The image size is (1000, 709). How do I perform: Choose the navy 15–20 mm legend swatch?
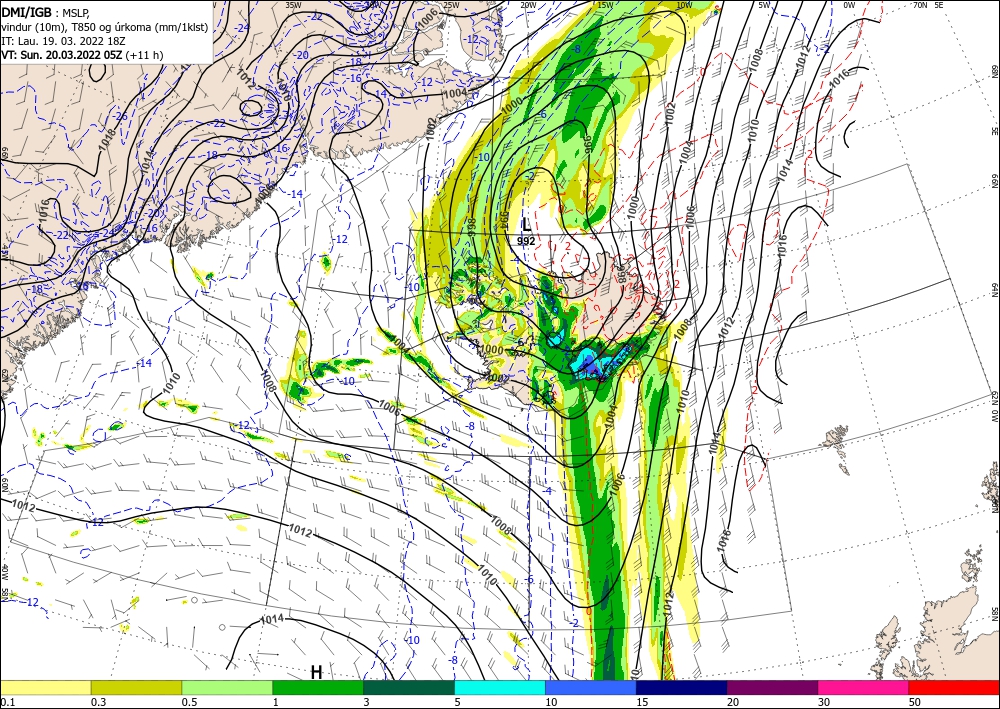682,687
